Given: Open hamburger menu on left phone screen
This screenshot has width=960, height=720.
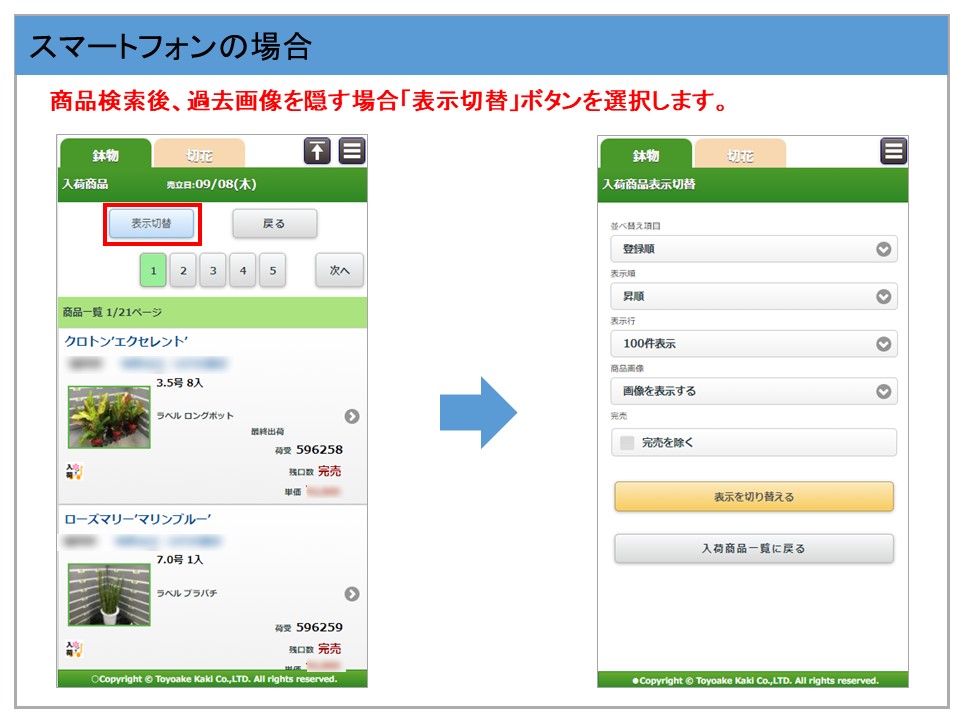Looking at the screenshot, I should tap(352, 151).
